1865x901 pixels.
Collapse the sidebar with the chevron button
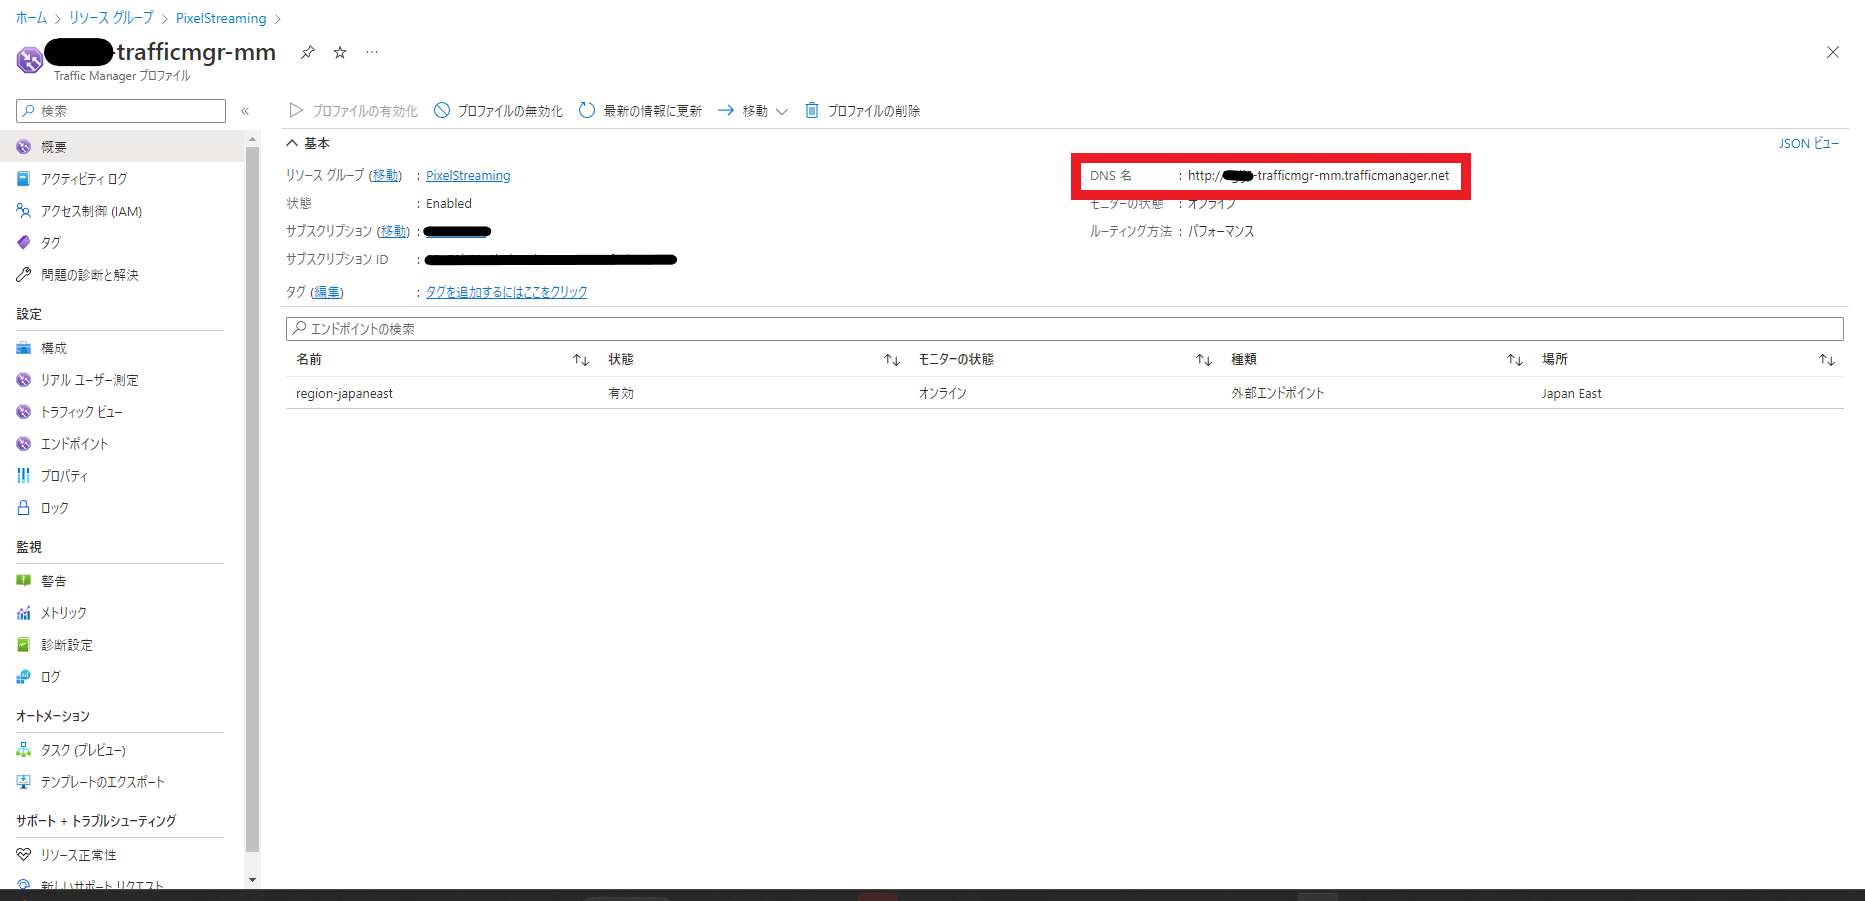[x=245, y=111]
